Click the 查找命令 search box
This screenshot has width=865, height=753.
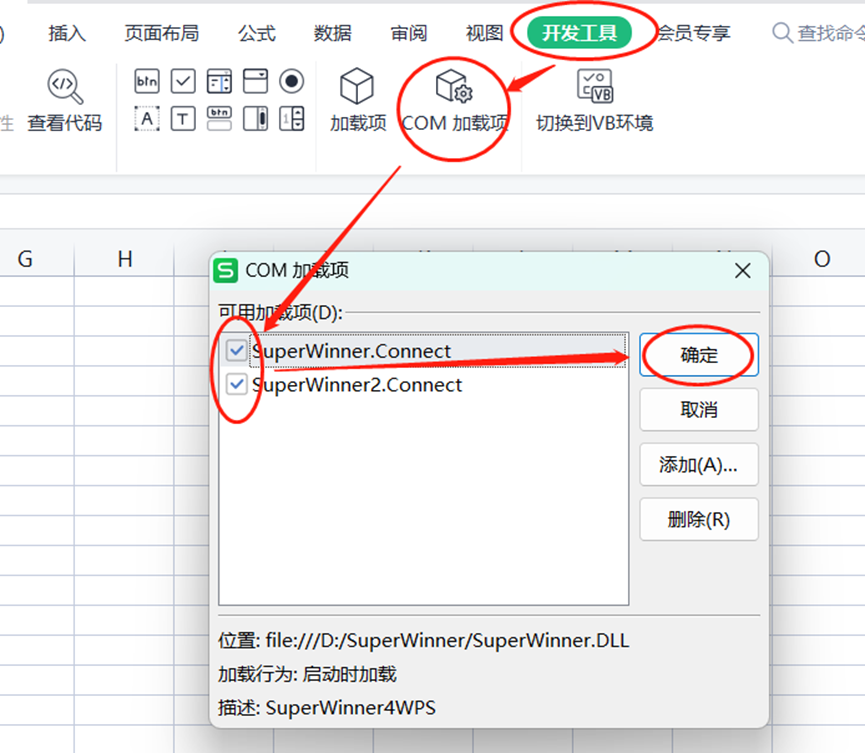(x=818, y=33)
